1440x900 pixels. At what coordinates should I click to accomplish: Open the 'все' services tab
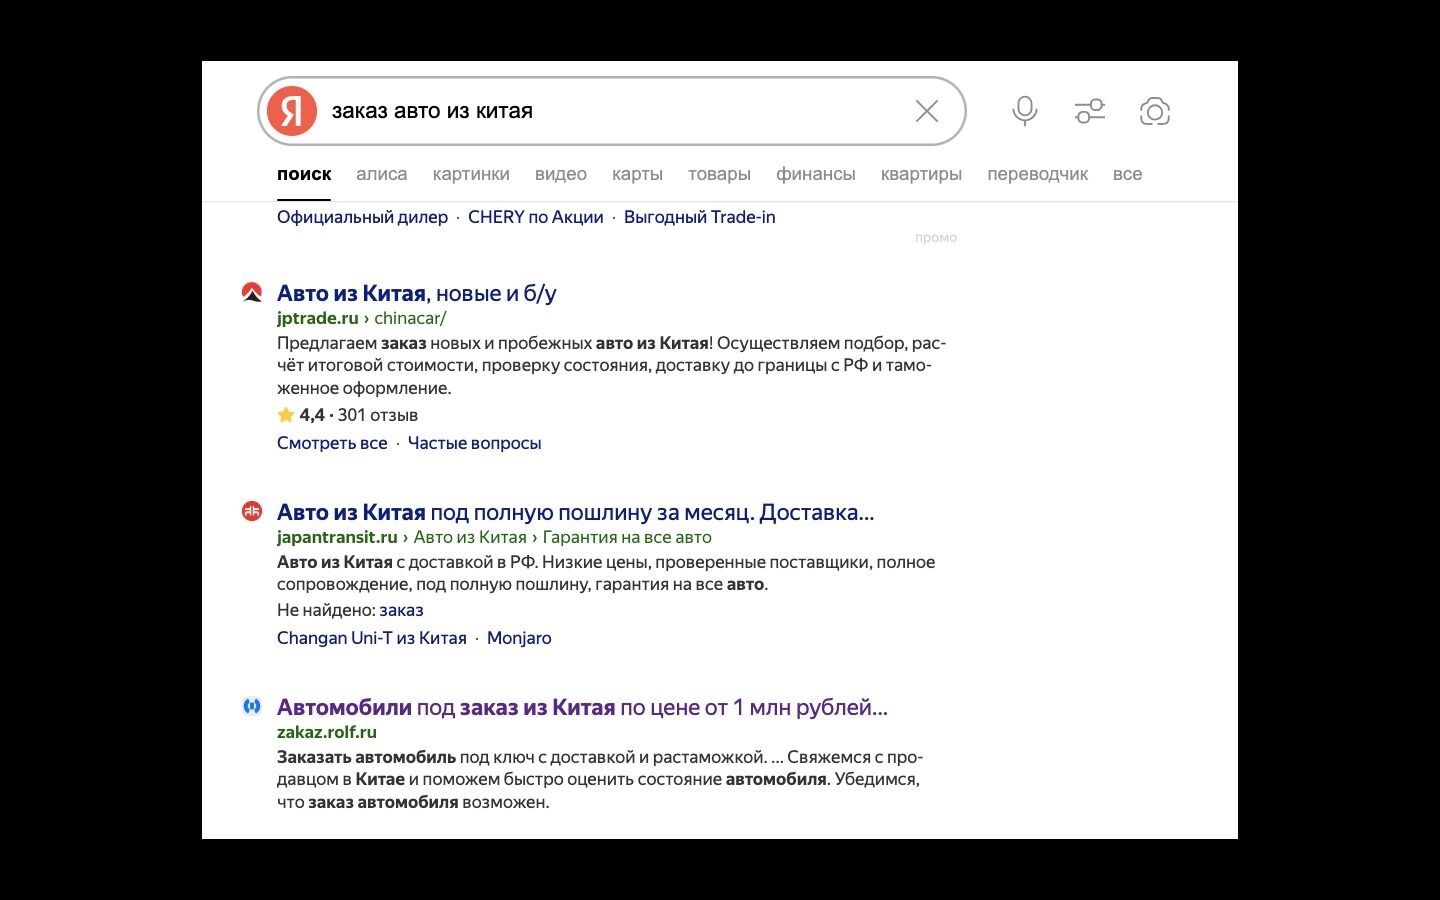(x=1127, y=174)
